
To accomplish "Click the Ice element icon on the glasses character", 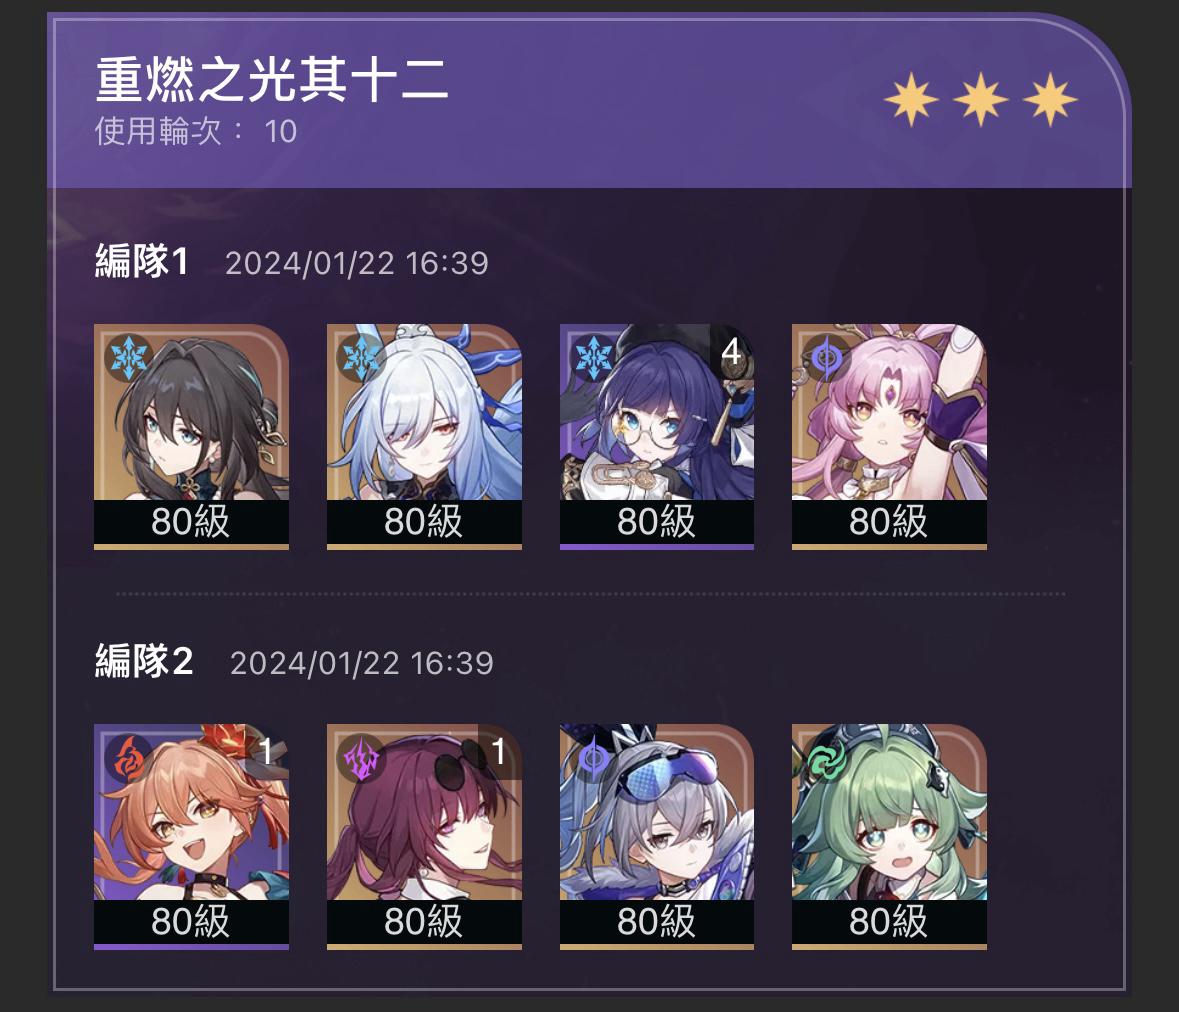I will [x=594, y=358].
